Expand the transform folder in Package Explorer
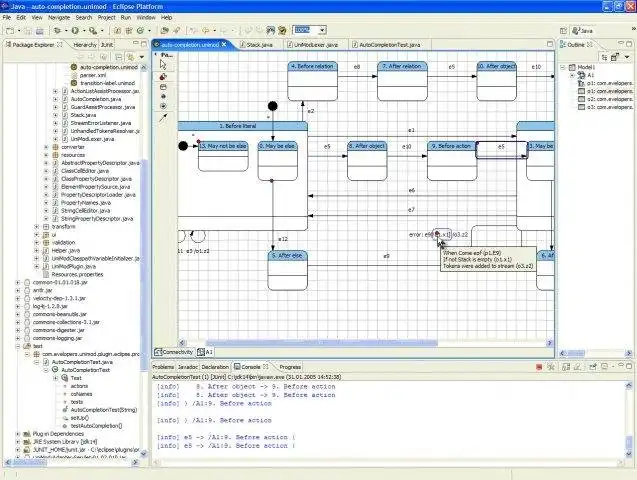 tap(36, 226)
